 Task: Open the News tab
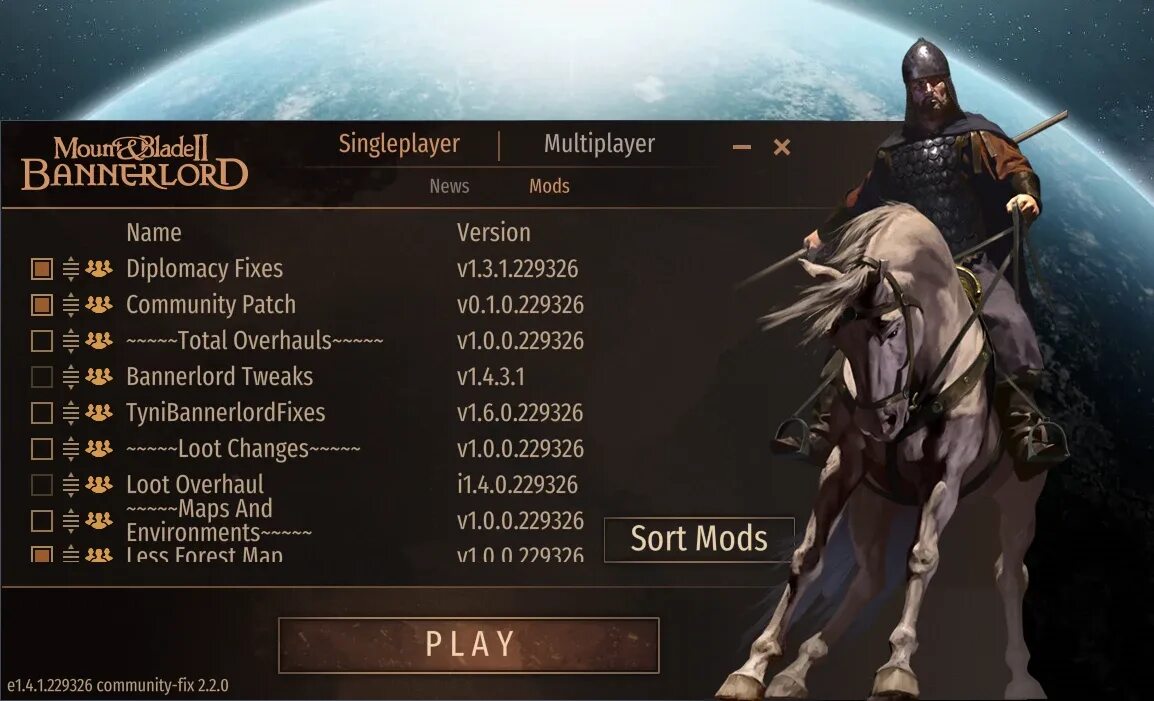coord(449,186)
